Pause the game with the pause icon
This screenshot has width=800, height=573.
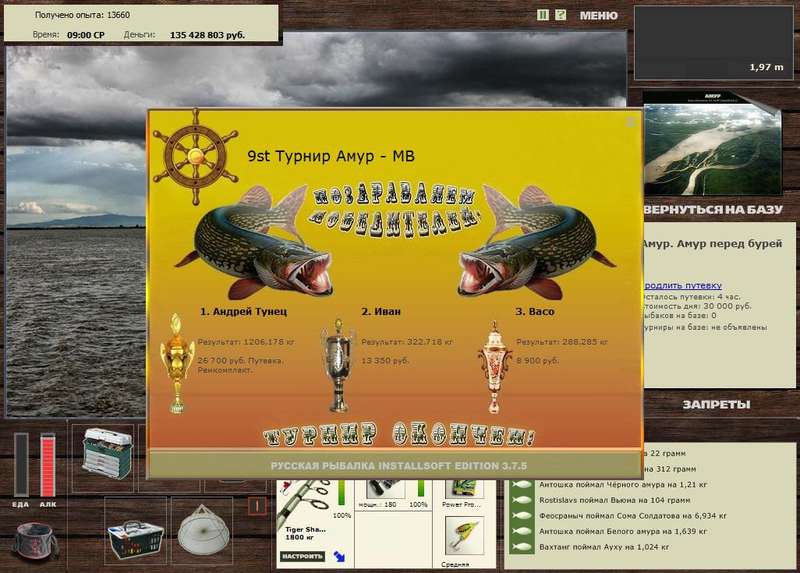point(543,15)
